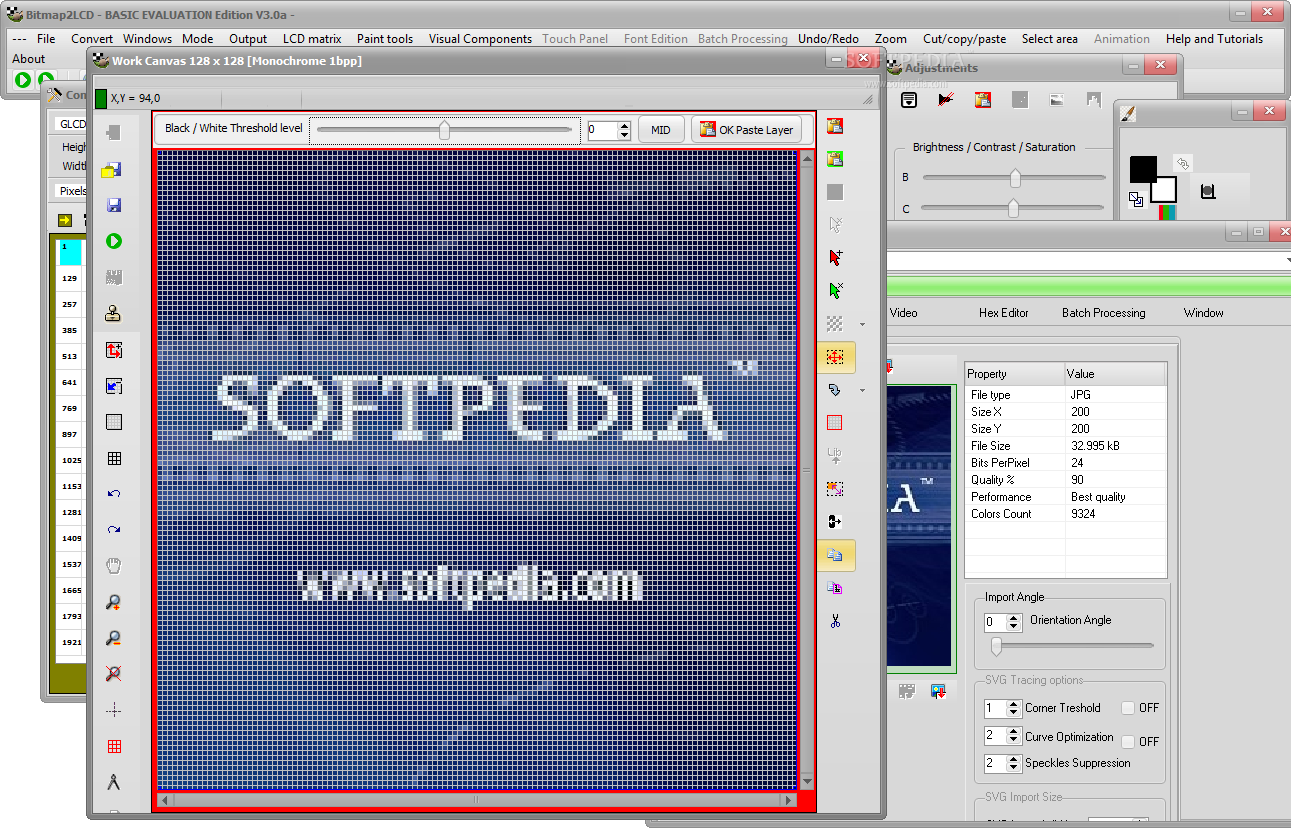The height and width of the screenshot is (828, 1291).
Task: Click the dotted crosshair icon
Action: (x=114, y=710)
